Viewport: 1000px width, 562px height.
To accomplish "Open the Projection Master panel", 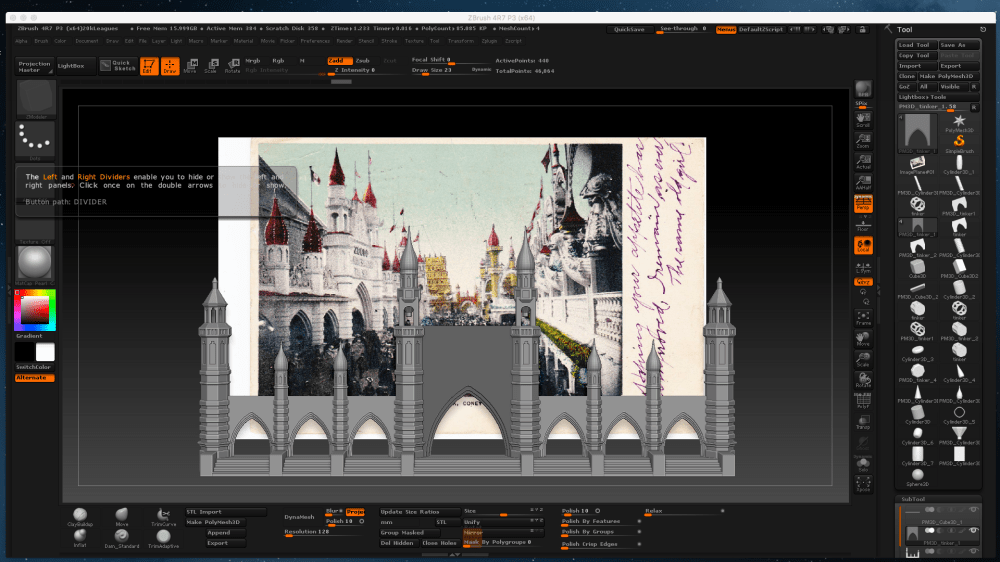I will [34, 66].
